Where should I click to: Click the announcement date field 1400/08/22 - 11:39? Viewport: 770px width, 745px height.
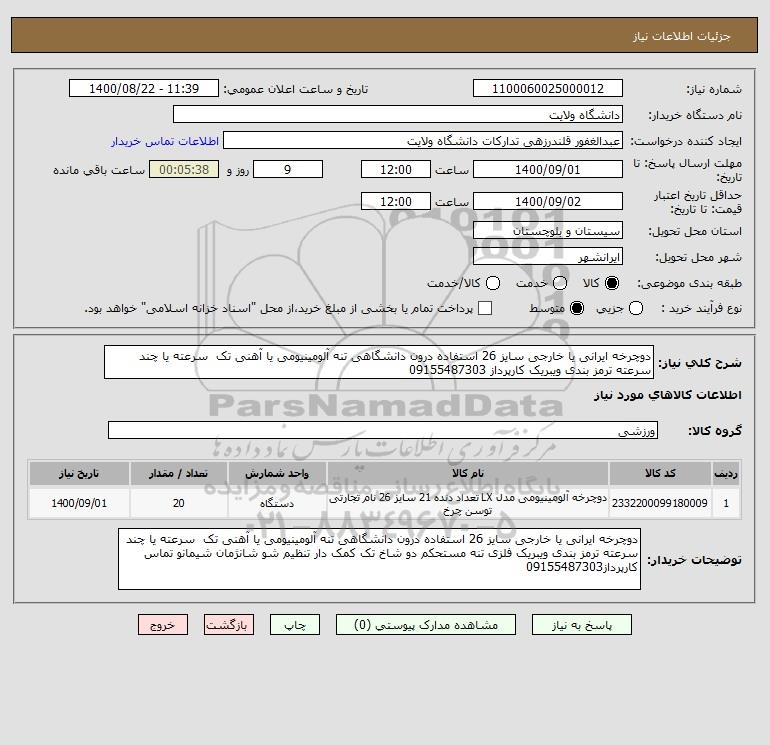[x=144, y=88]
